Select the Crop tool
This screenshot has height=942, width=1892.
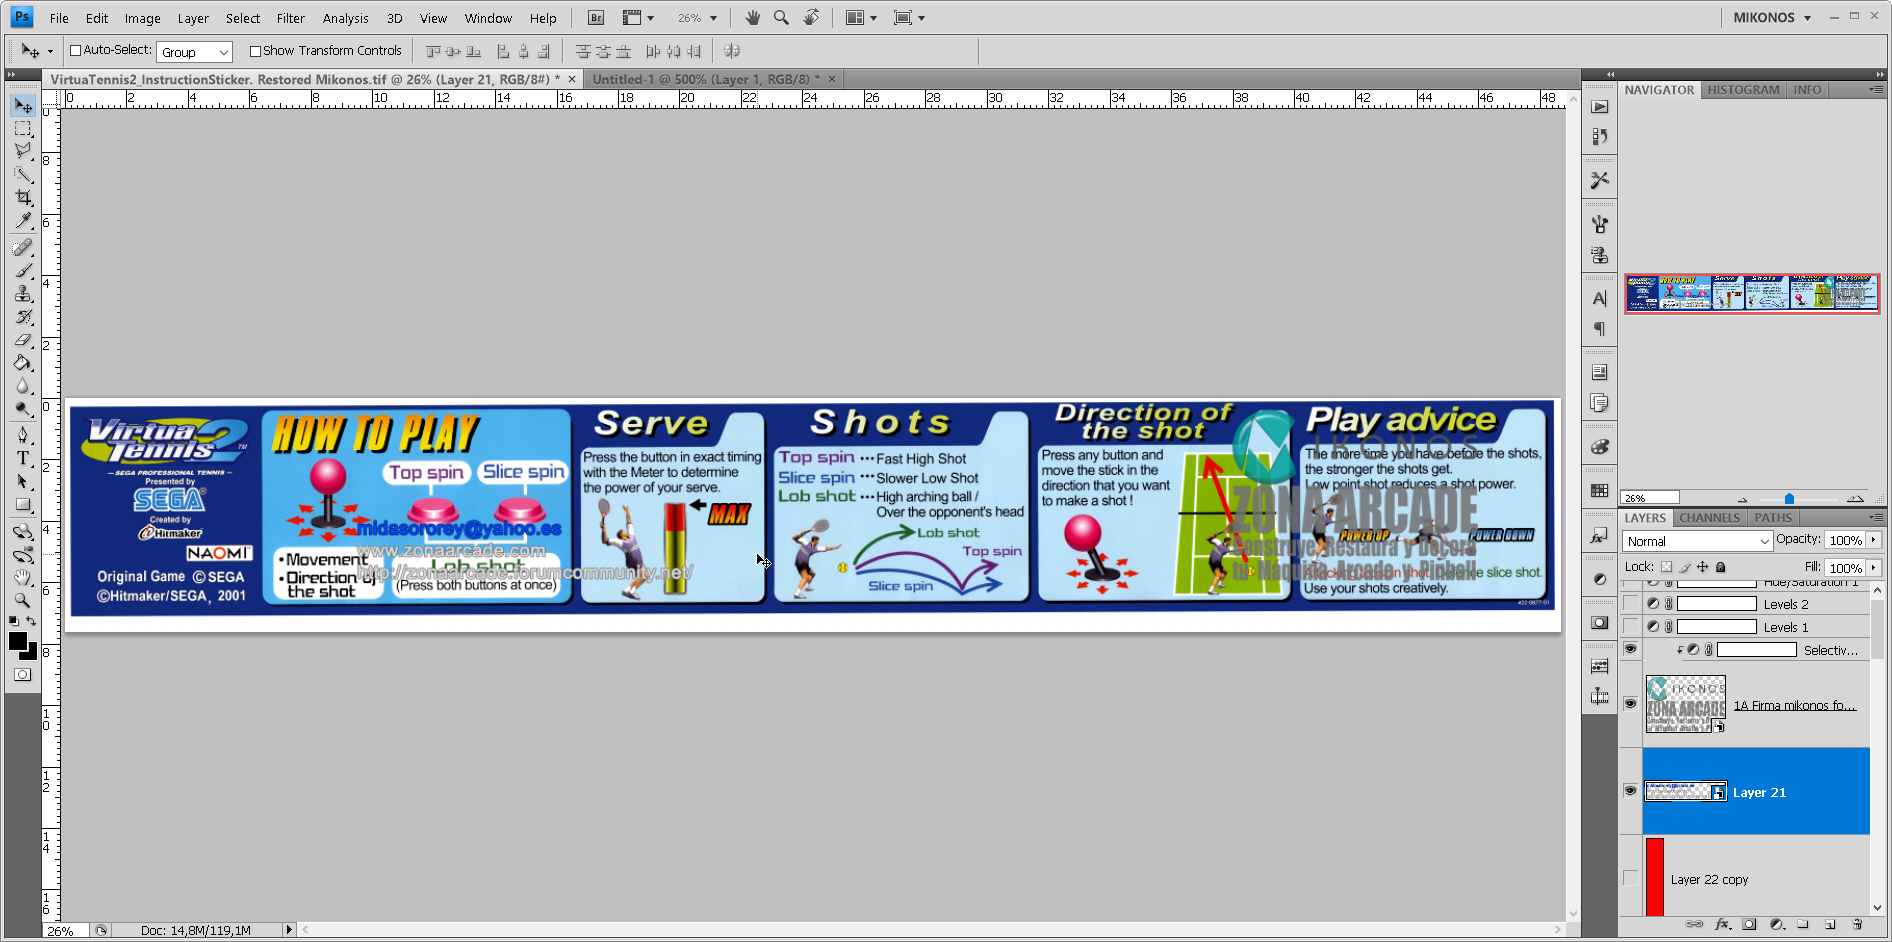[x=22, y=199]
